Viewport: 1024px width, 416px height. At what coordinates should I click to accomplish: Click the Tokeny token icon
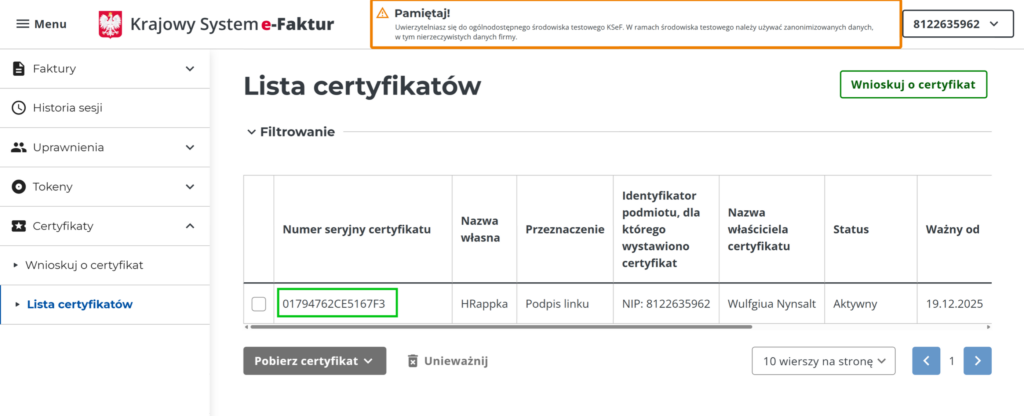pos(18,187)
